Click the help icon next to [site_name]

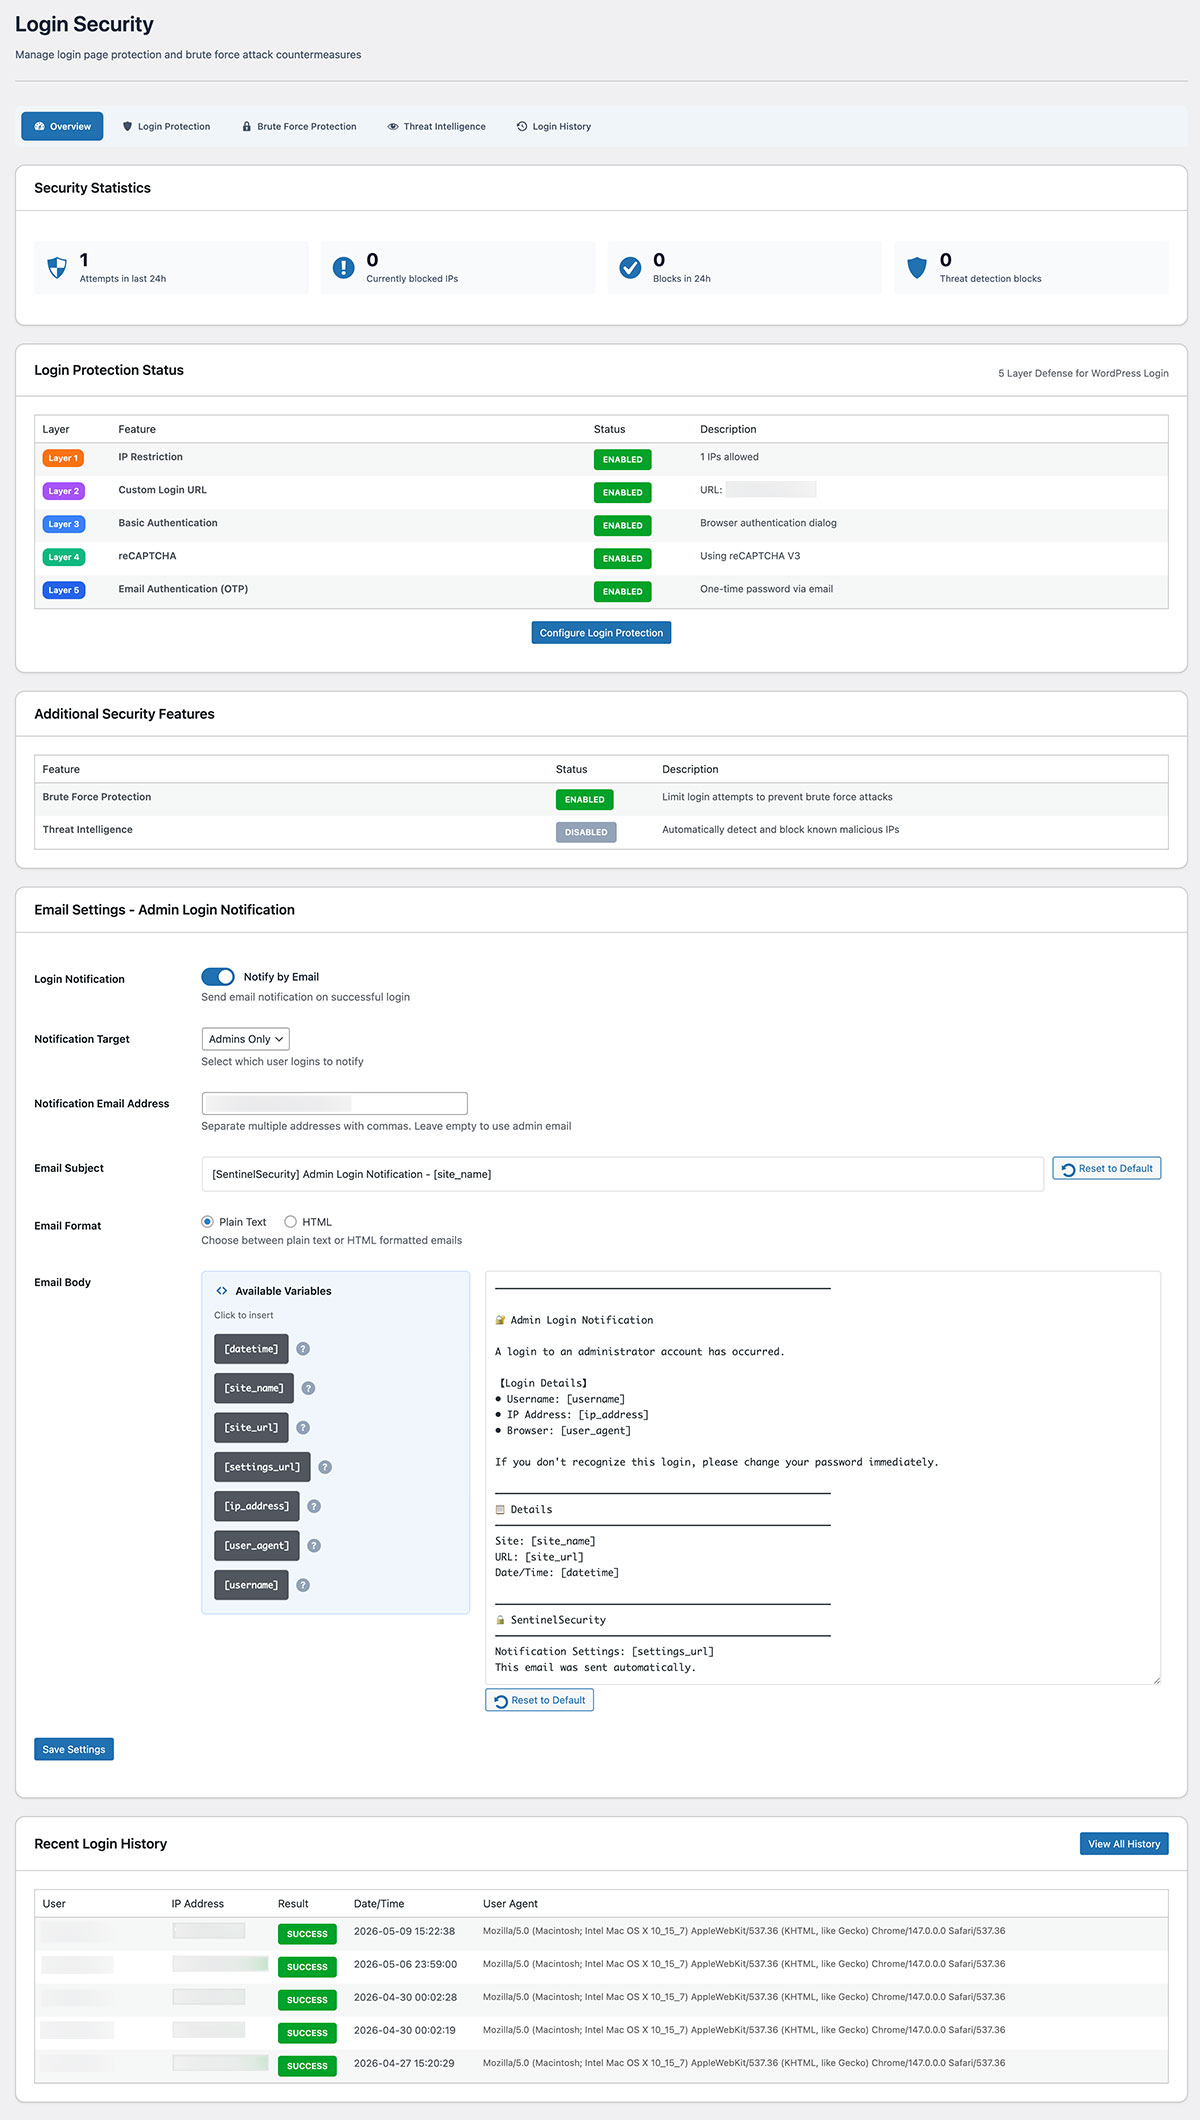(x=308, y=1388)
